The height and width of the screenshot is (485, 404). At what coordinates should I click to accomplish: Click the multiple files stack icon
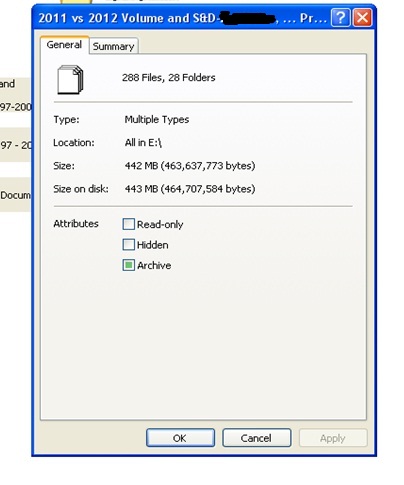(x=70, y=80)
